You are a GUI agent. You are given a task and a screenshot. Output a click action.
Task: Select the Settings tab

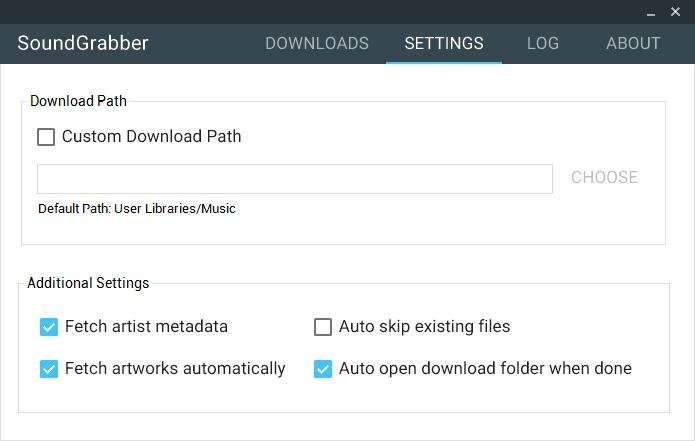point(444,43)
